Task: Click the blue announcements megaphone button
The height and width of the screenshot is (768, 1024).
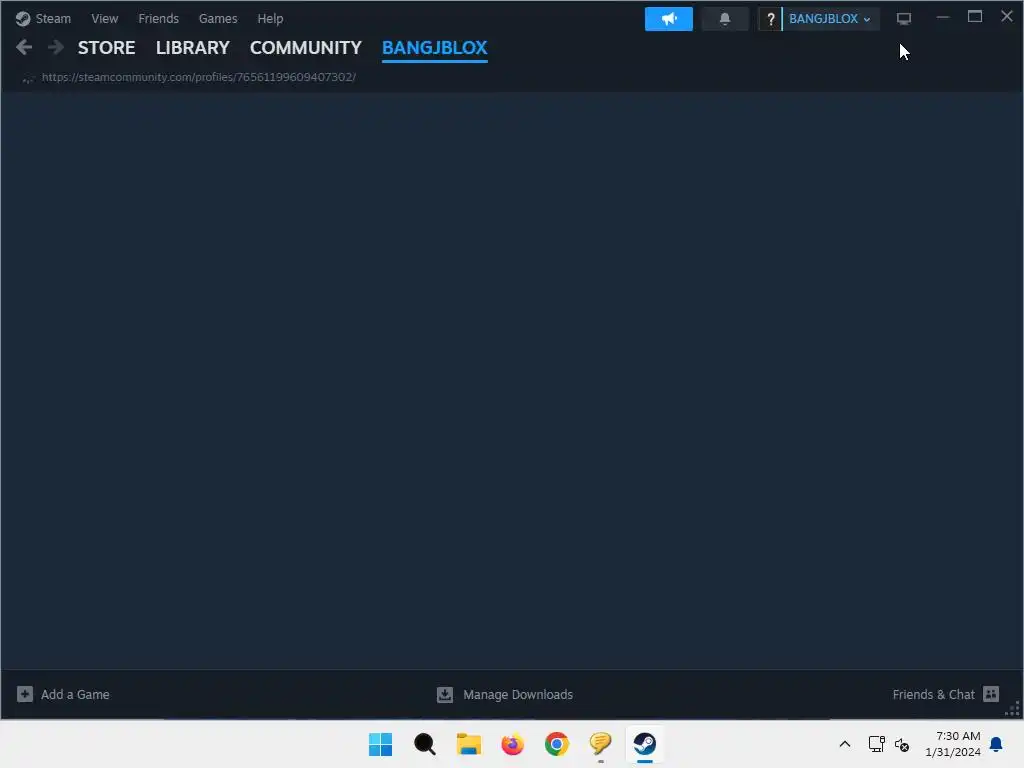Action: [x=669, y=19]
